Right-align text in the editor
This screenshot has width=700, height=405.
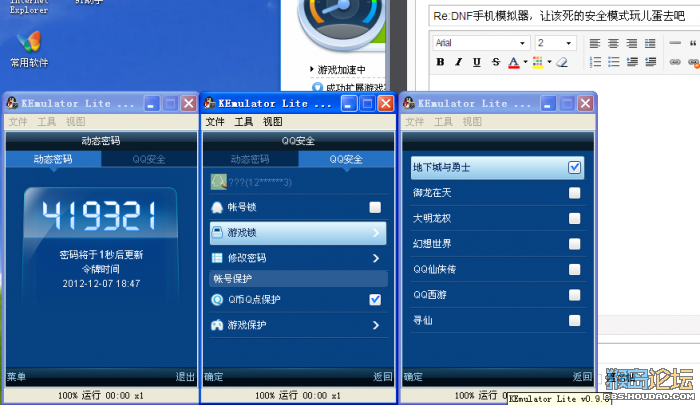point(632,43)
